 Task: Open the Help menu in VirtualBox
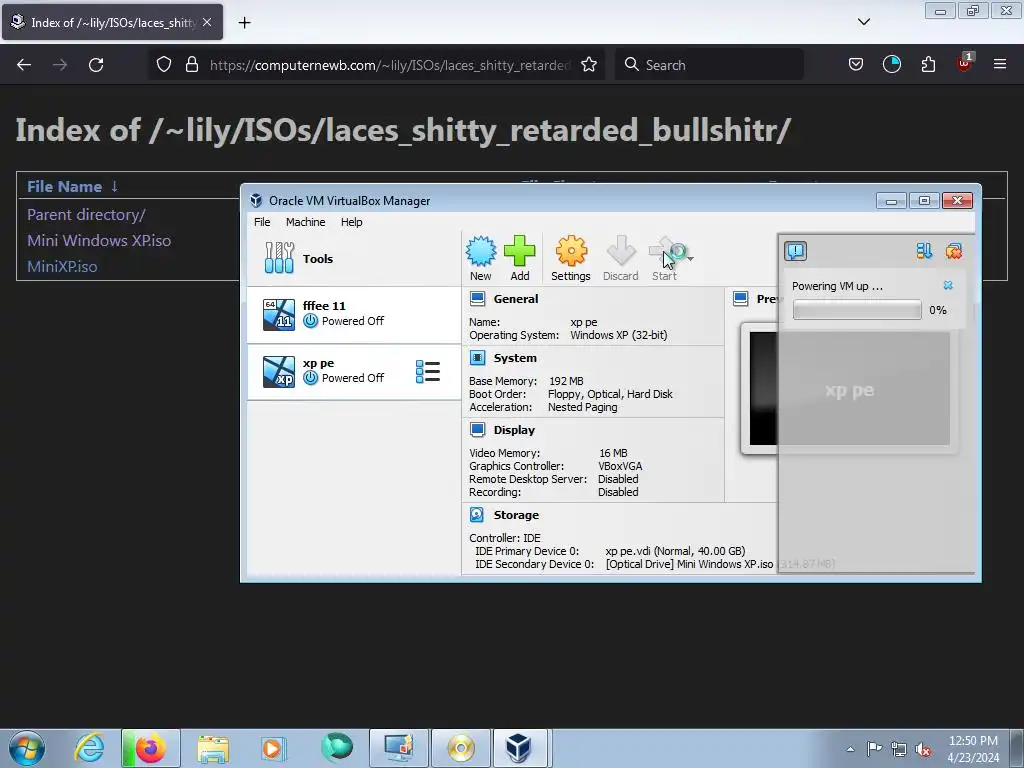pos(351,222)
